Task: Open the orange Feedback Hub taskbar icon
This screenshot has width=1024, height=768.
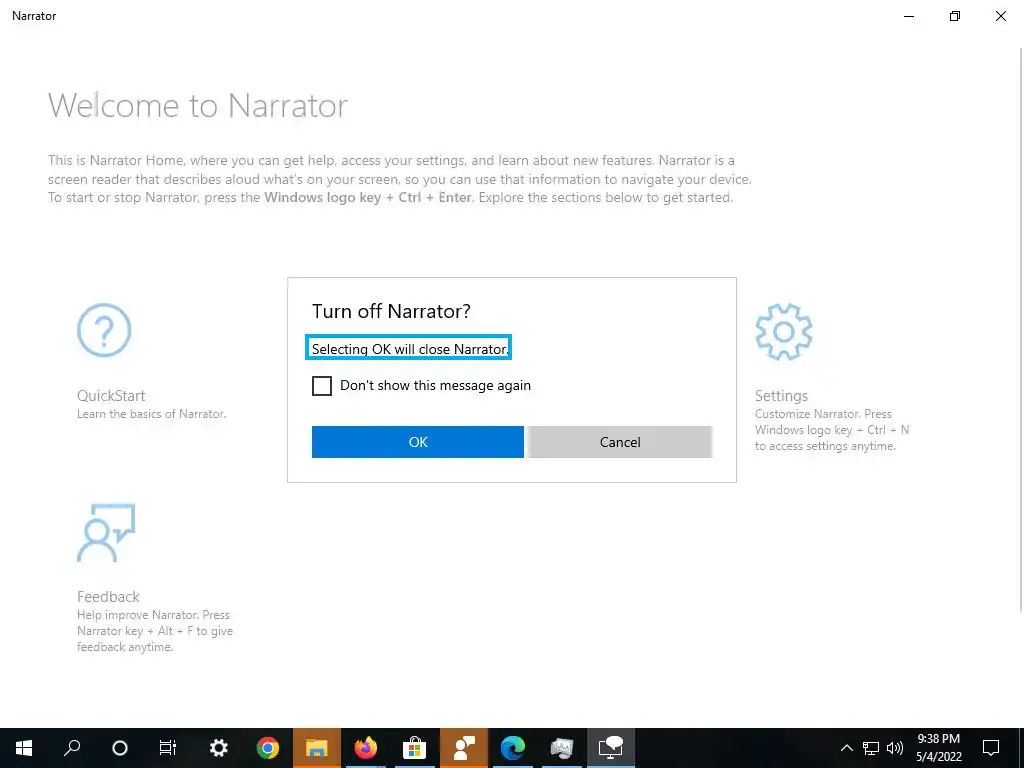Action: point(464,748)
